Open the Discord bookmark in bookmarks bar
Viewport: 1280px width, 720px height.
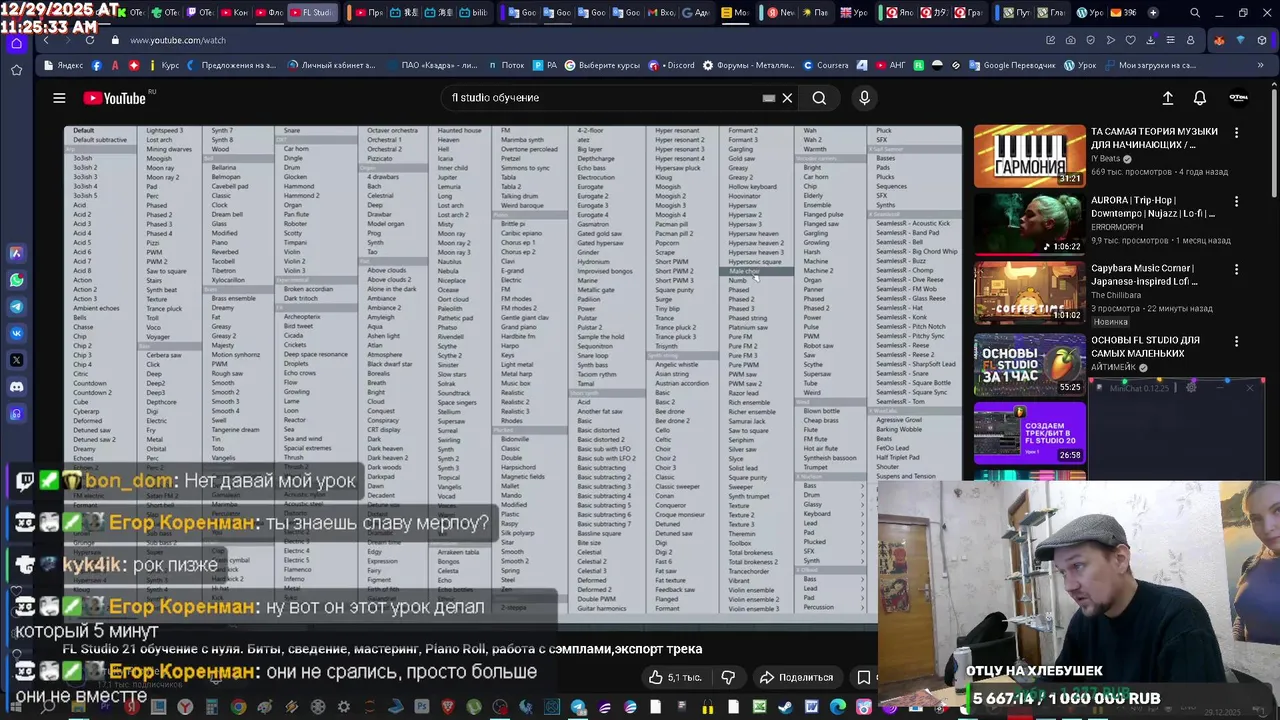click(x=672, y=65)
